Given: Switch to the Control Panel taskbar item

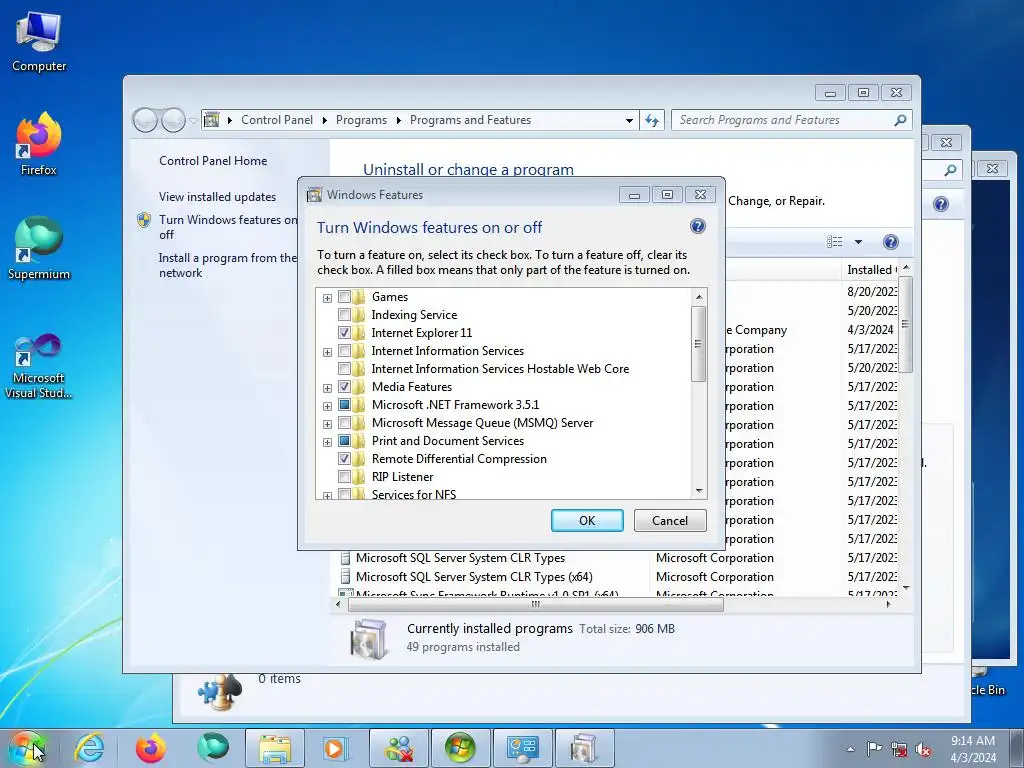Looking at the screenshot, I should click(522, 748).
